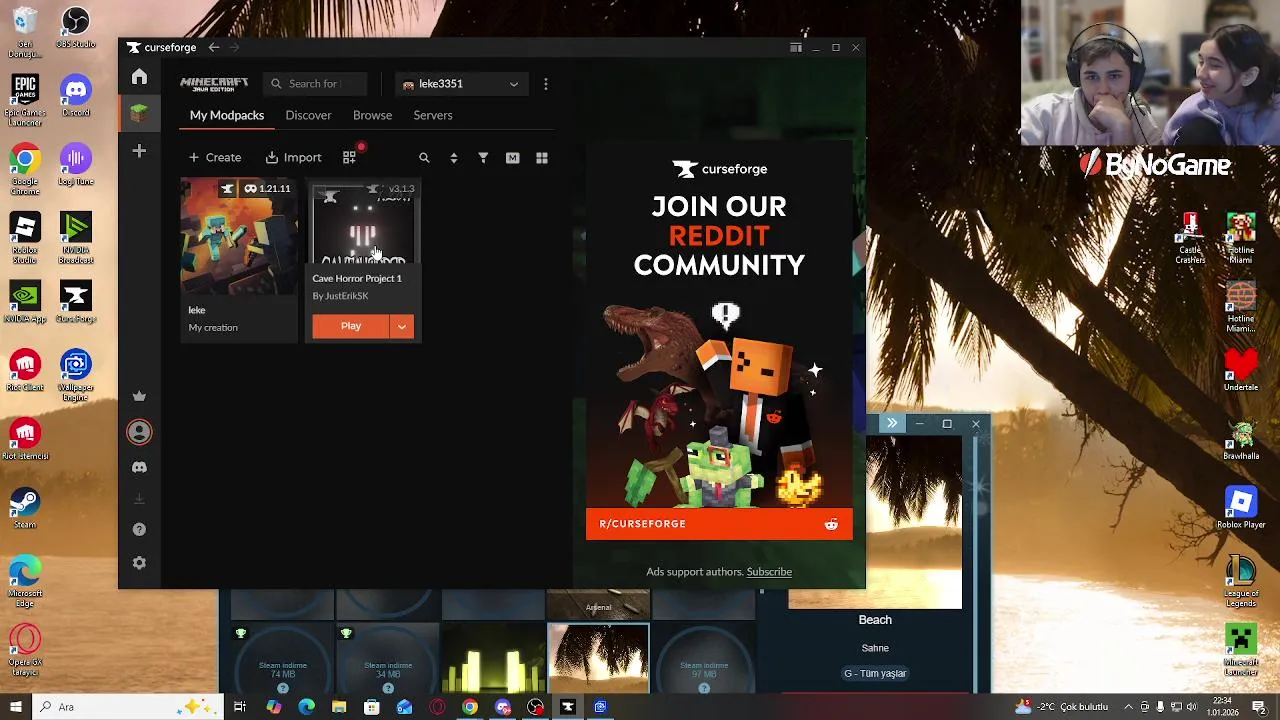The height and width of the screenshot is (720, 1280).
Task: Expand the Play button dropdown arrow
Action: (402, 326)
